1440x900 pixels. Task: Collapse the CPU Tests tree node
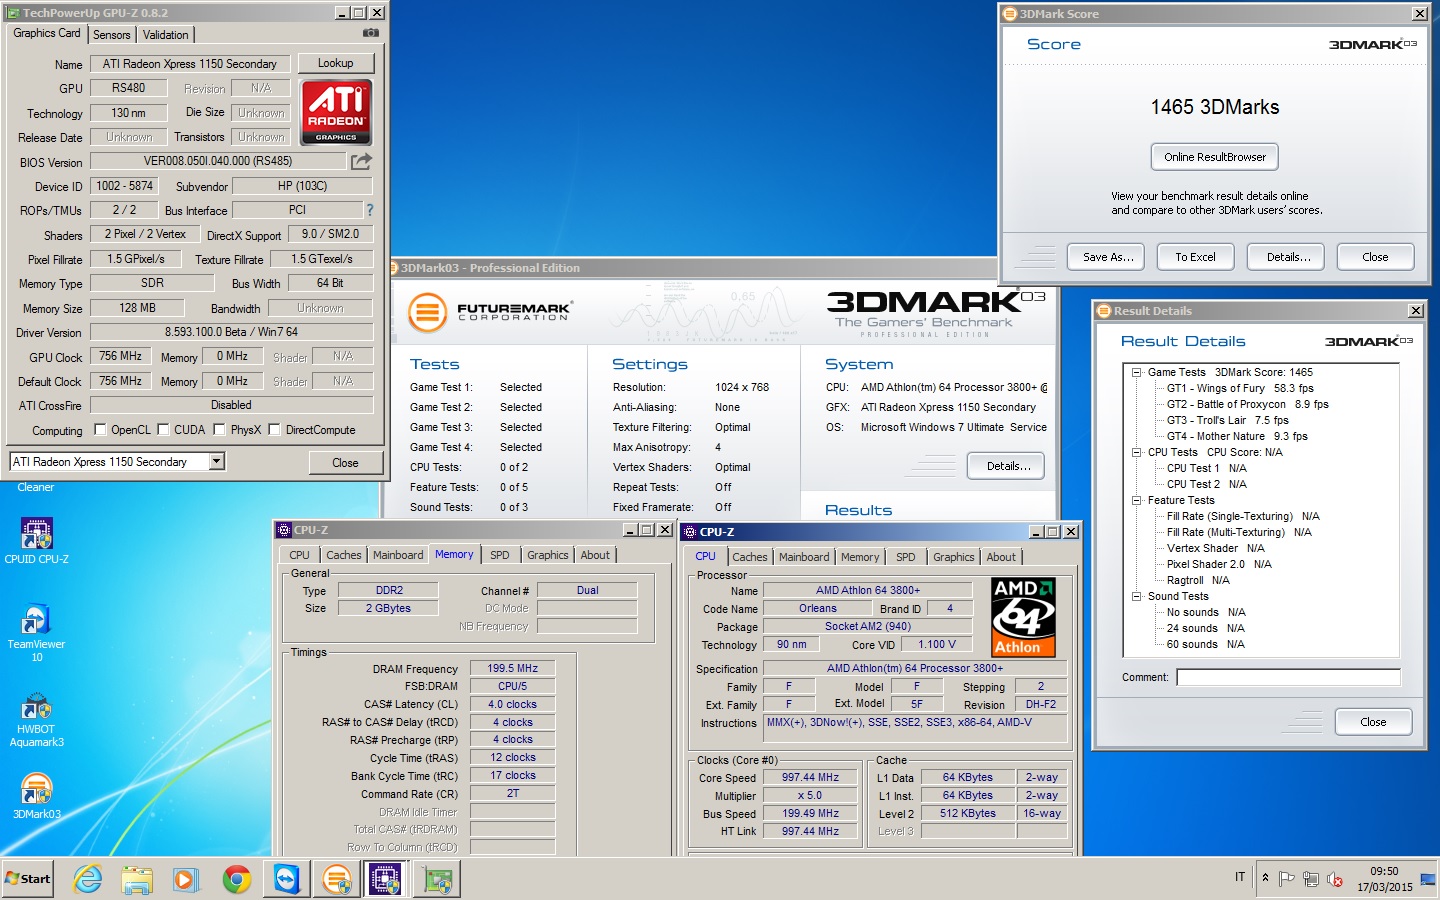click(x=1136, y=452)
